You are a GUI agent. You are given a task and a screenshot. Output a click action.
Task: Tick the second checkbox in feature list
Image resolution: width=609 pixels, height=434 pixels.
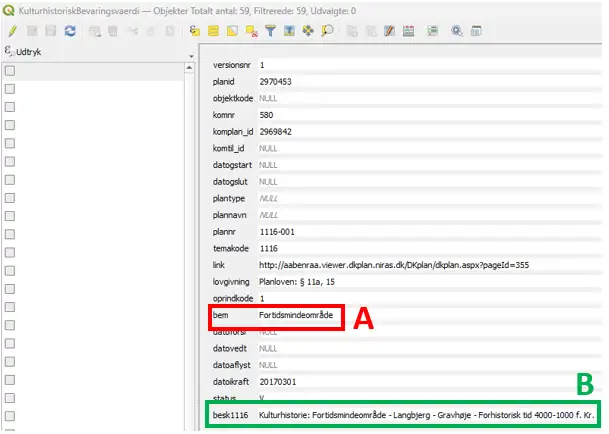10,88
